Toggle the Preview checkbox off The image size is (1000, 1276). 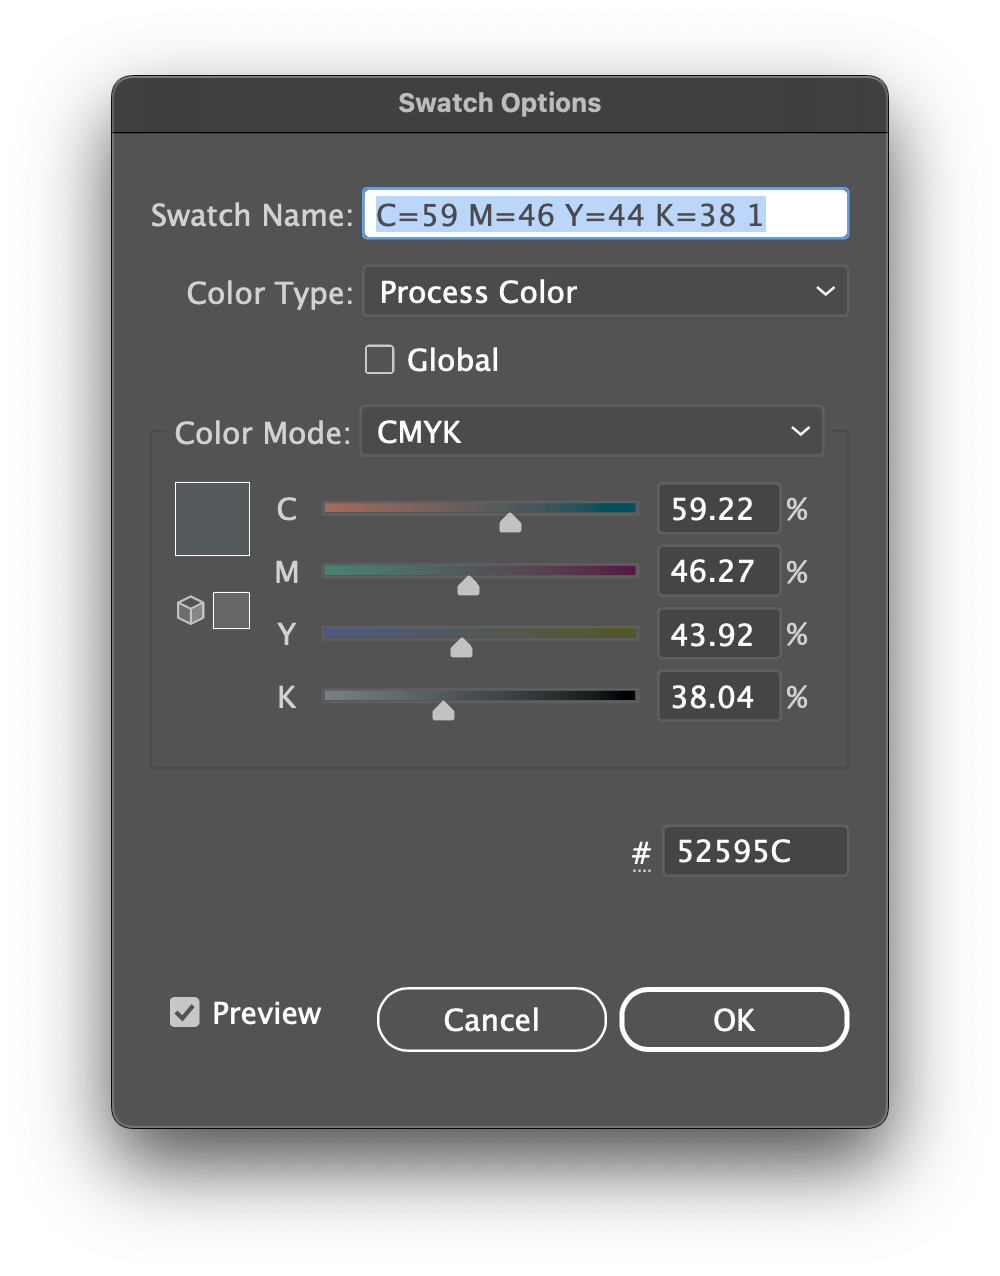[185, 1013]
